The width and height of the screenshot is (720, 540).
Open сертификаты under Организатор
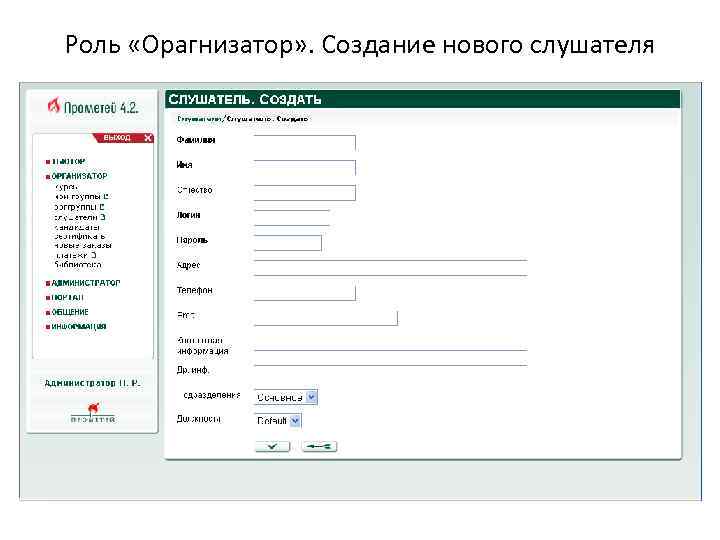(80, 236)
